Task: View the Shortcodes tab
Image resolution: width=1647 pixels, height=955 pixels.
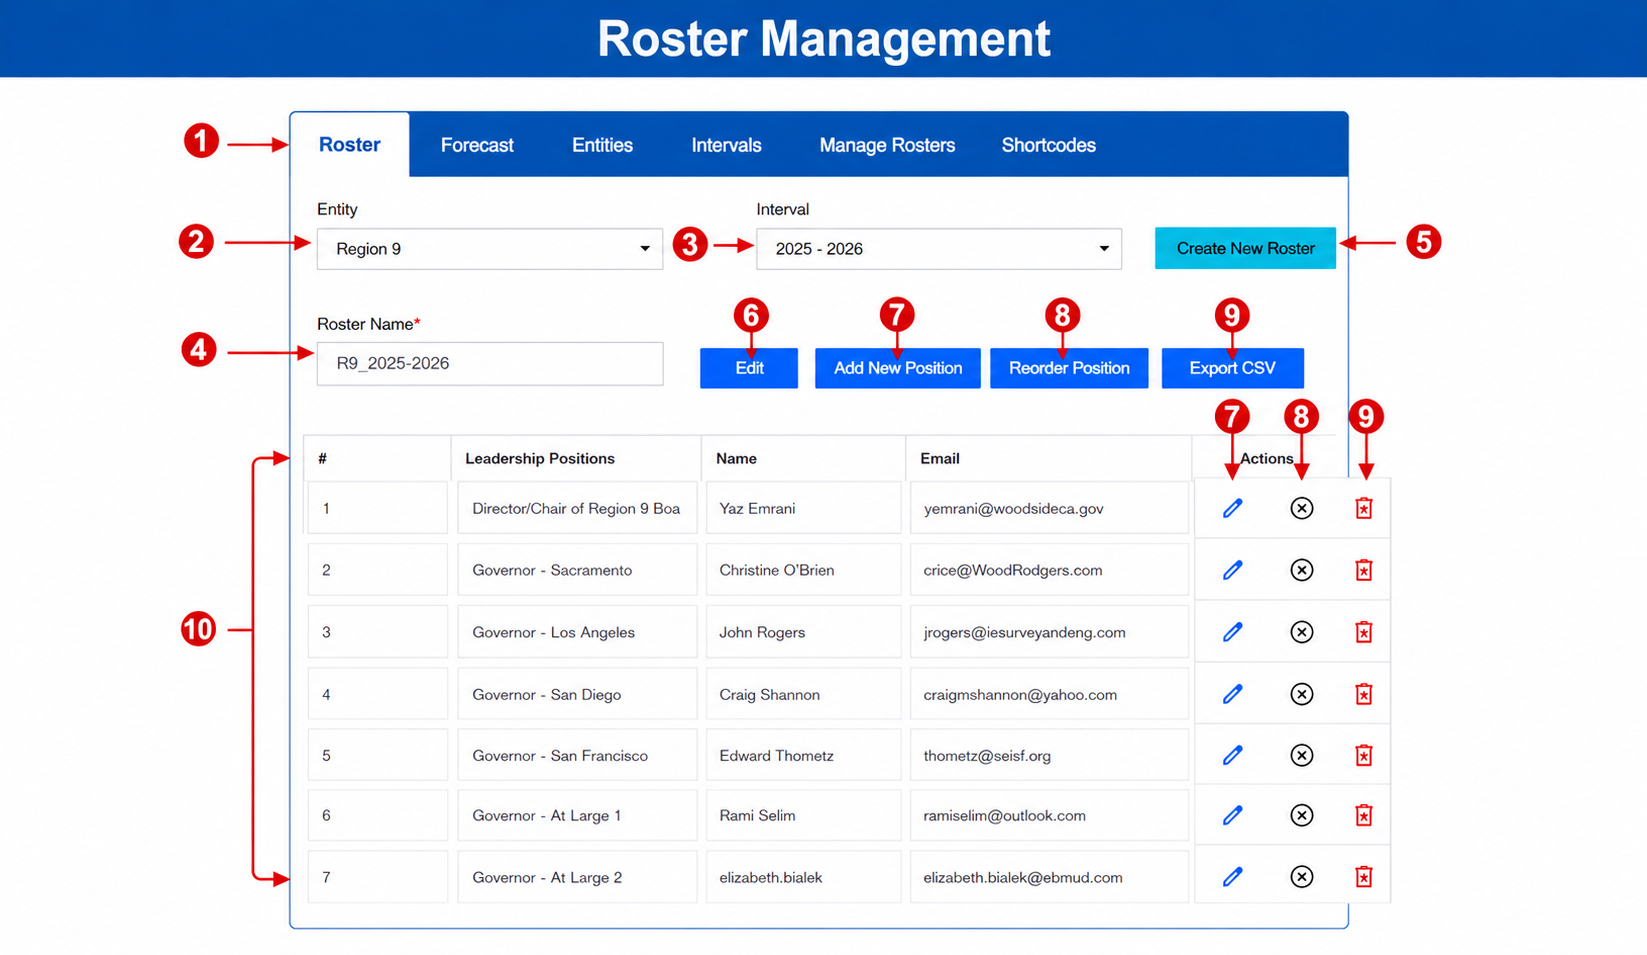Action: tap(1049, 145)
